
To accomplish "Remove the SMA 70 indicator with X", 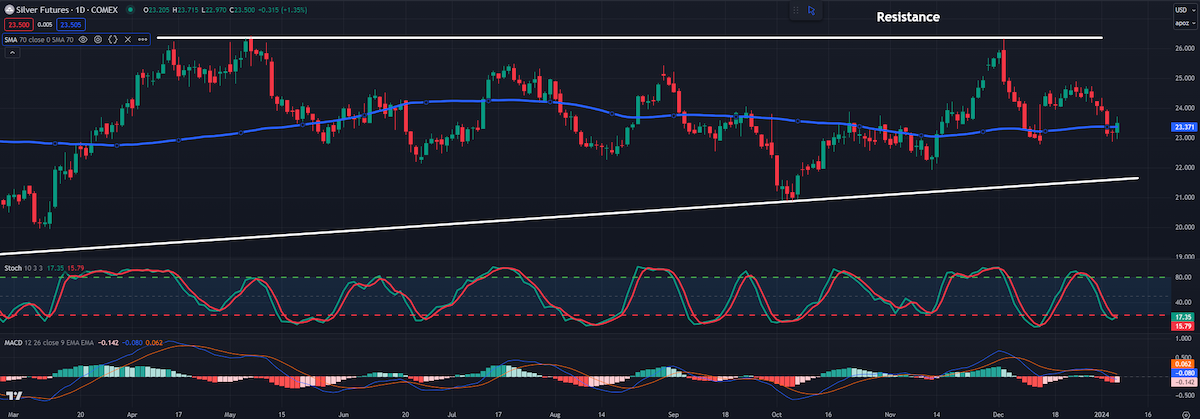I will click(x=128, y=39).
